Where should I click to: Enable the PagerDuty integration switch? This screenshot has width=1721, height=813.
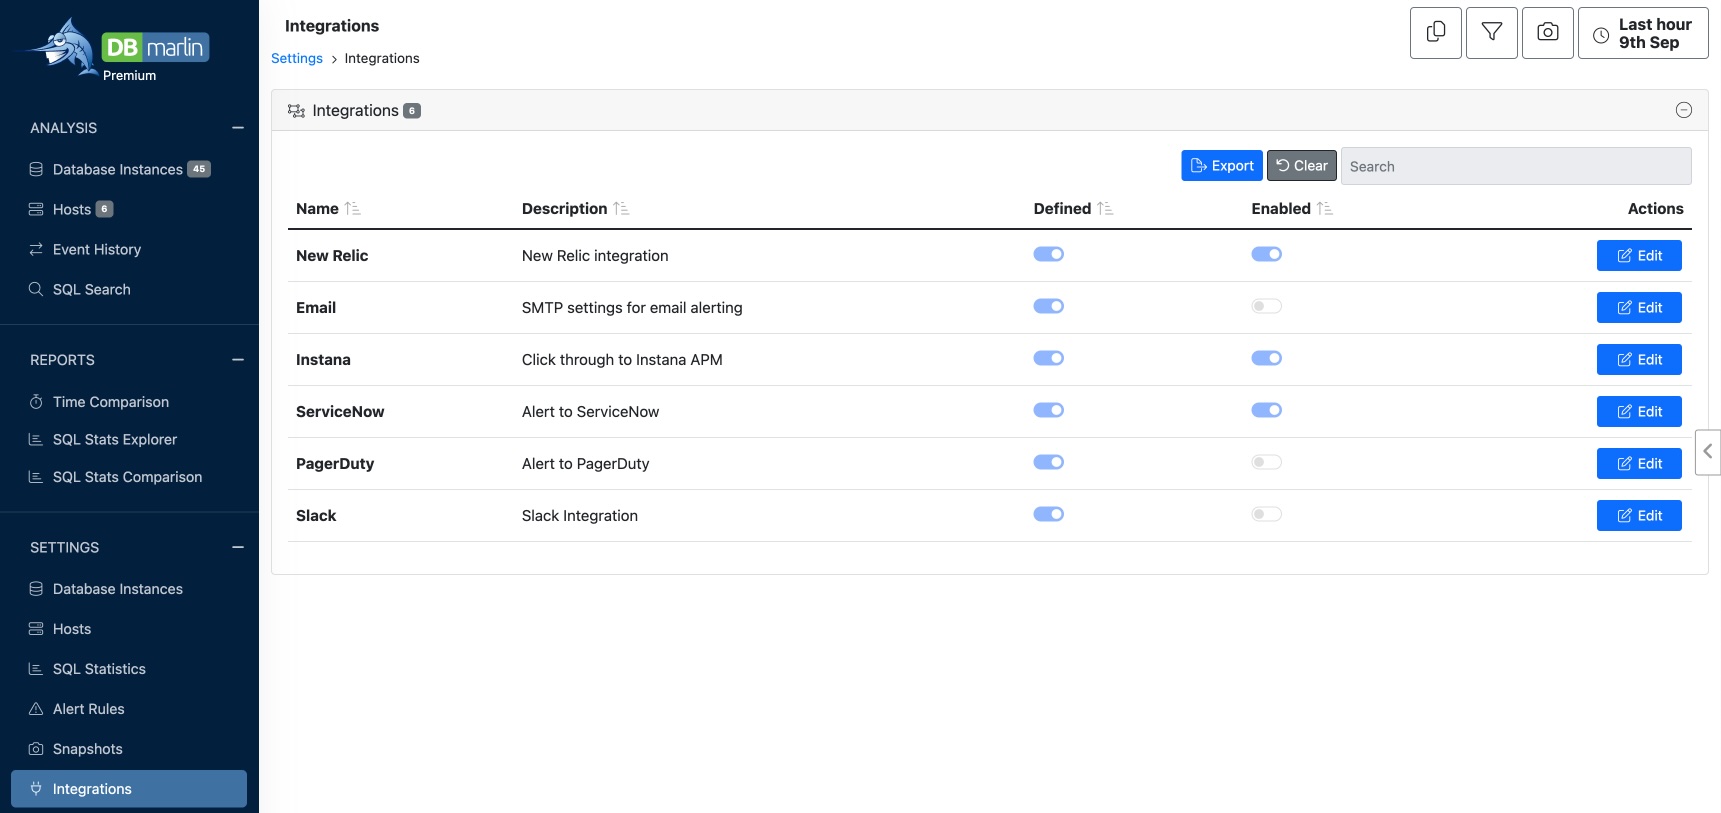pos(1266,462)
